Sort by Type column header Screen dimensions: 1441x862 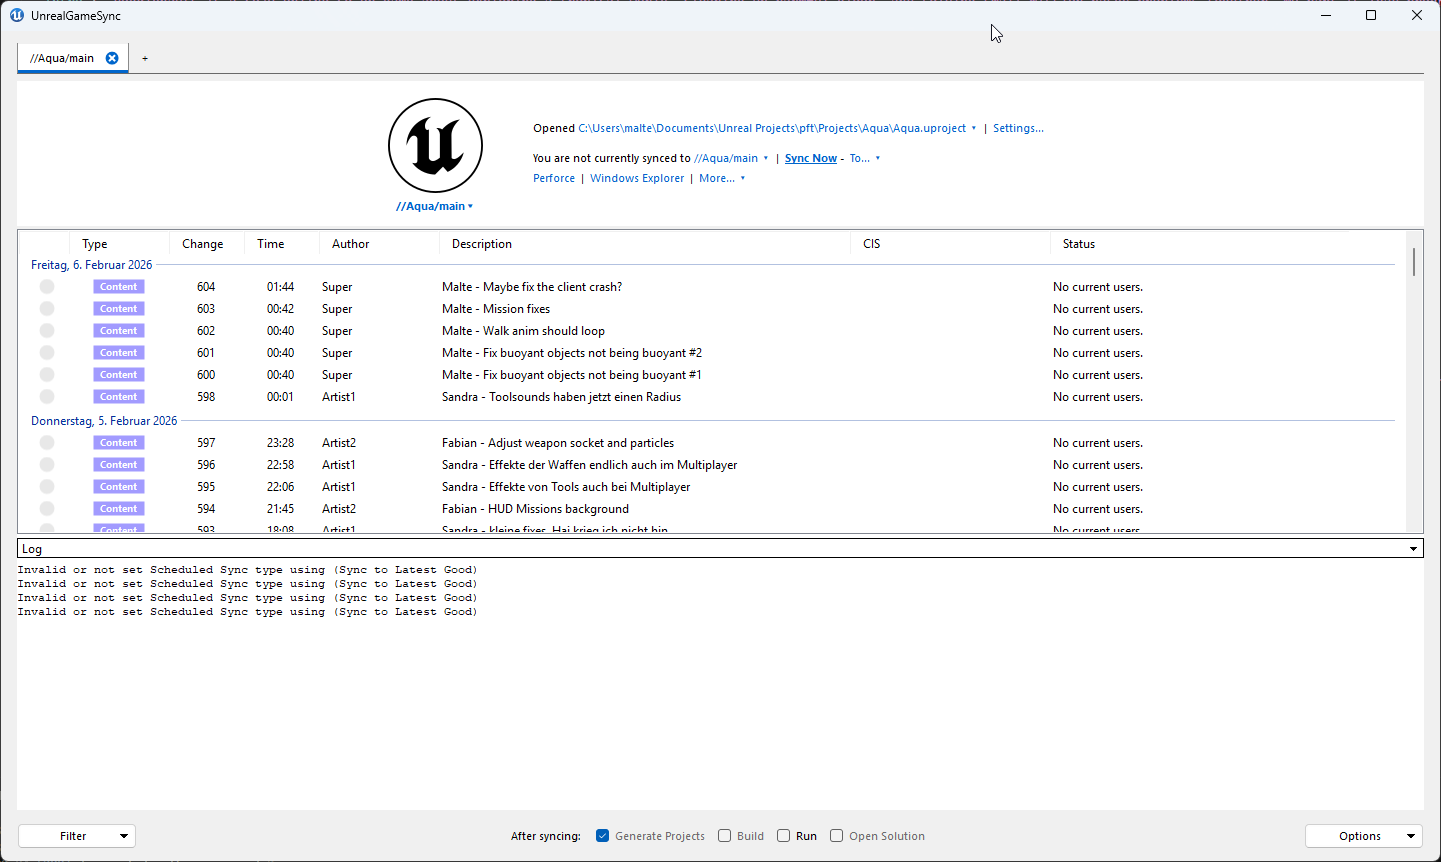(x=119, y=244)
